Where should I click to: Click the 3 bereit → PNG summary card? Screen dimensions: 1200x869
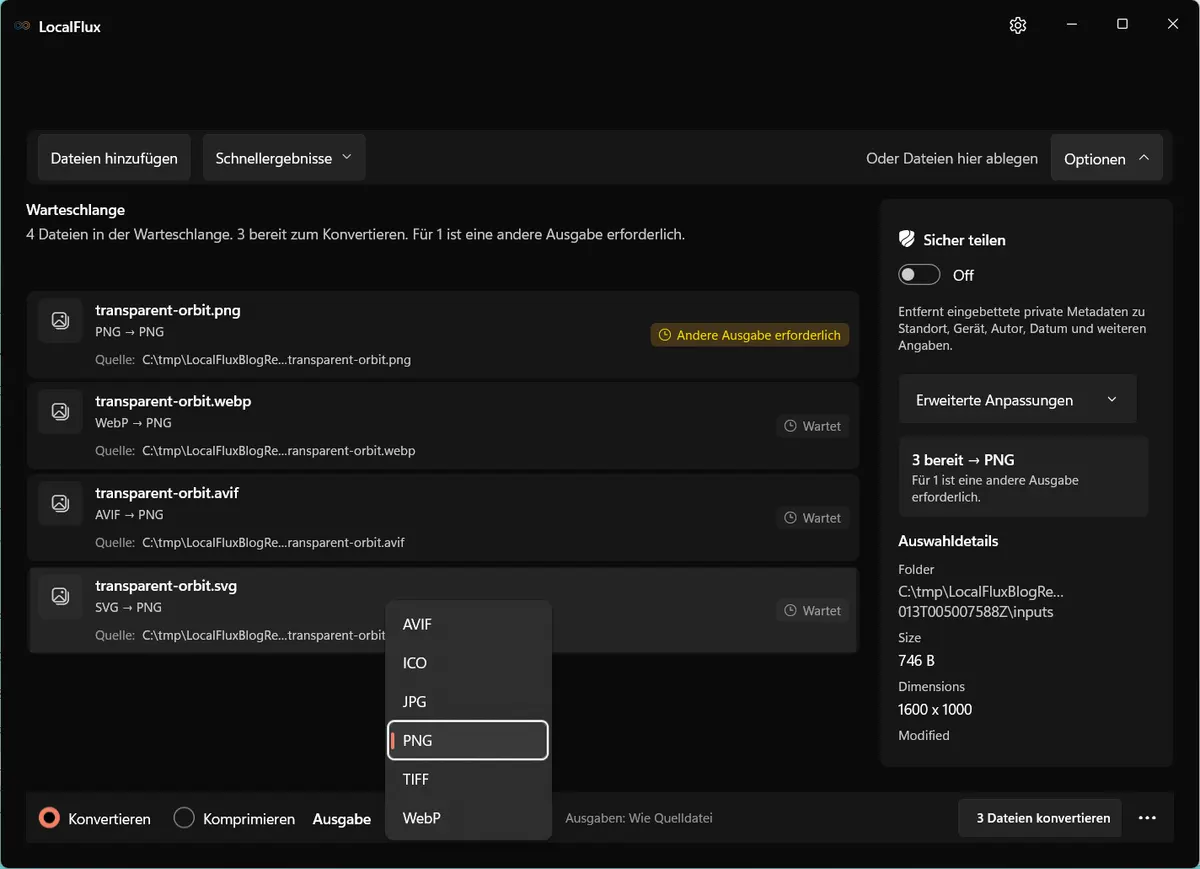click(x=1023, y=477)
